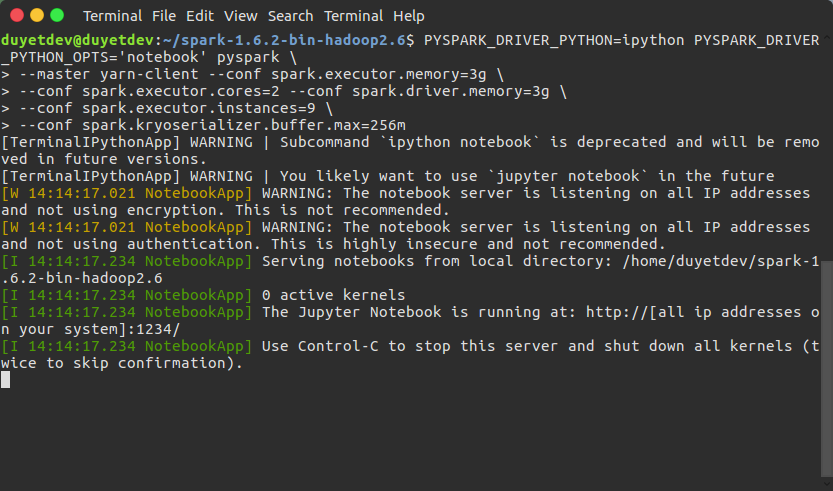Click the ~/spark-1.6.2-bin-hadoop2.6 prompt path
The height and width of the screenshot is (491, 833).
click(284, 40)
